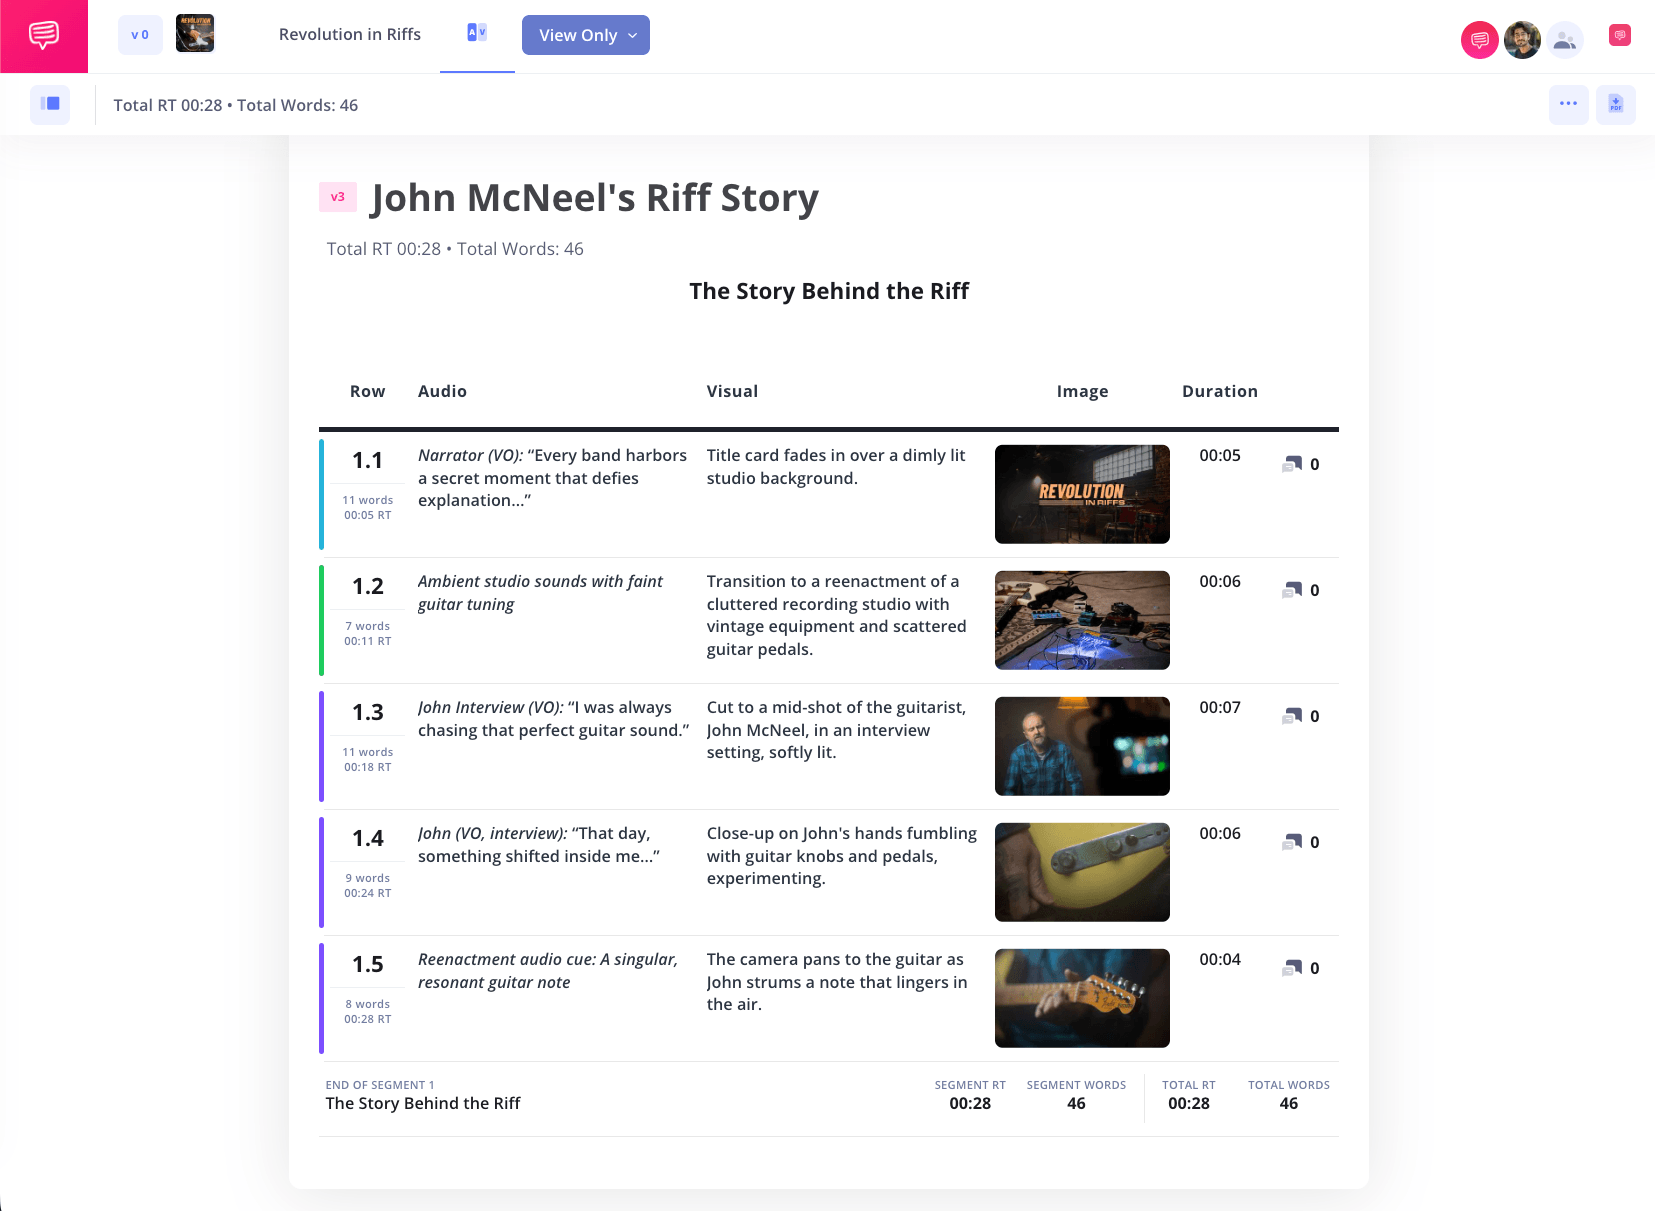Click the purple color bar of row 1.3
The width and height of the screenshot is (1655, 1211).
pos(321,747)
